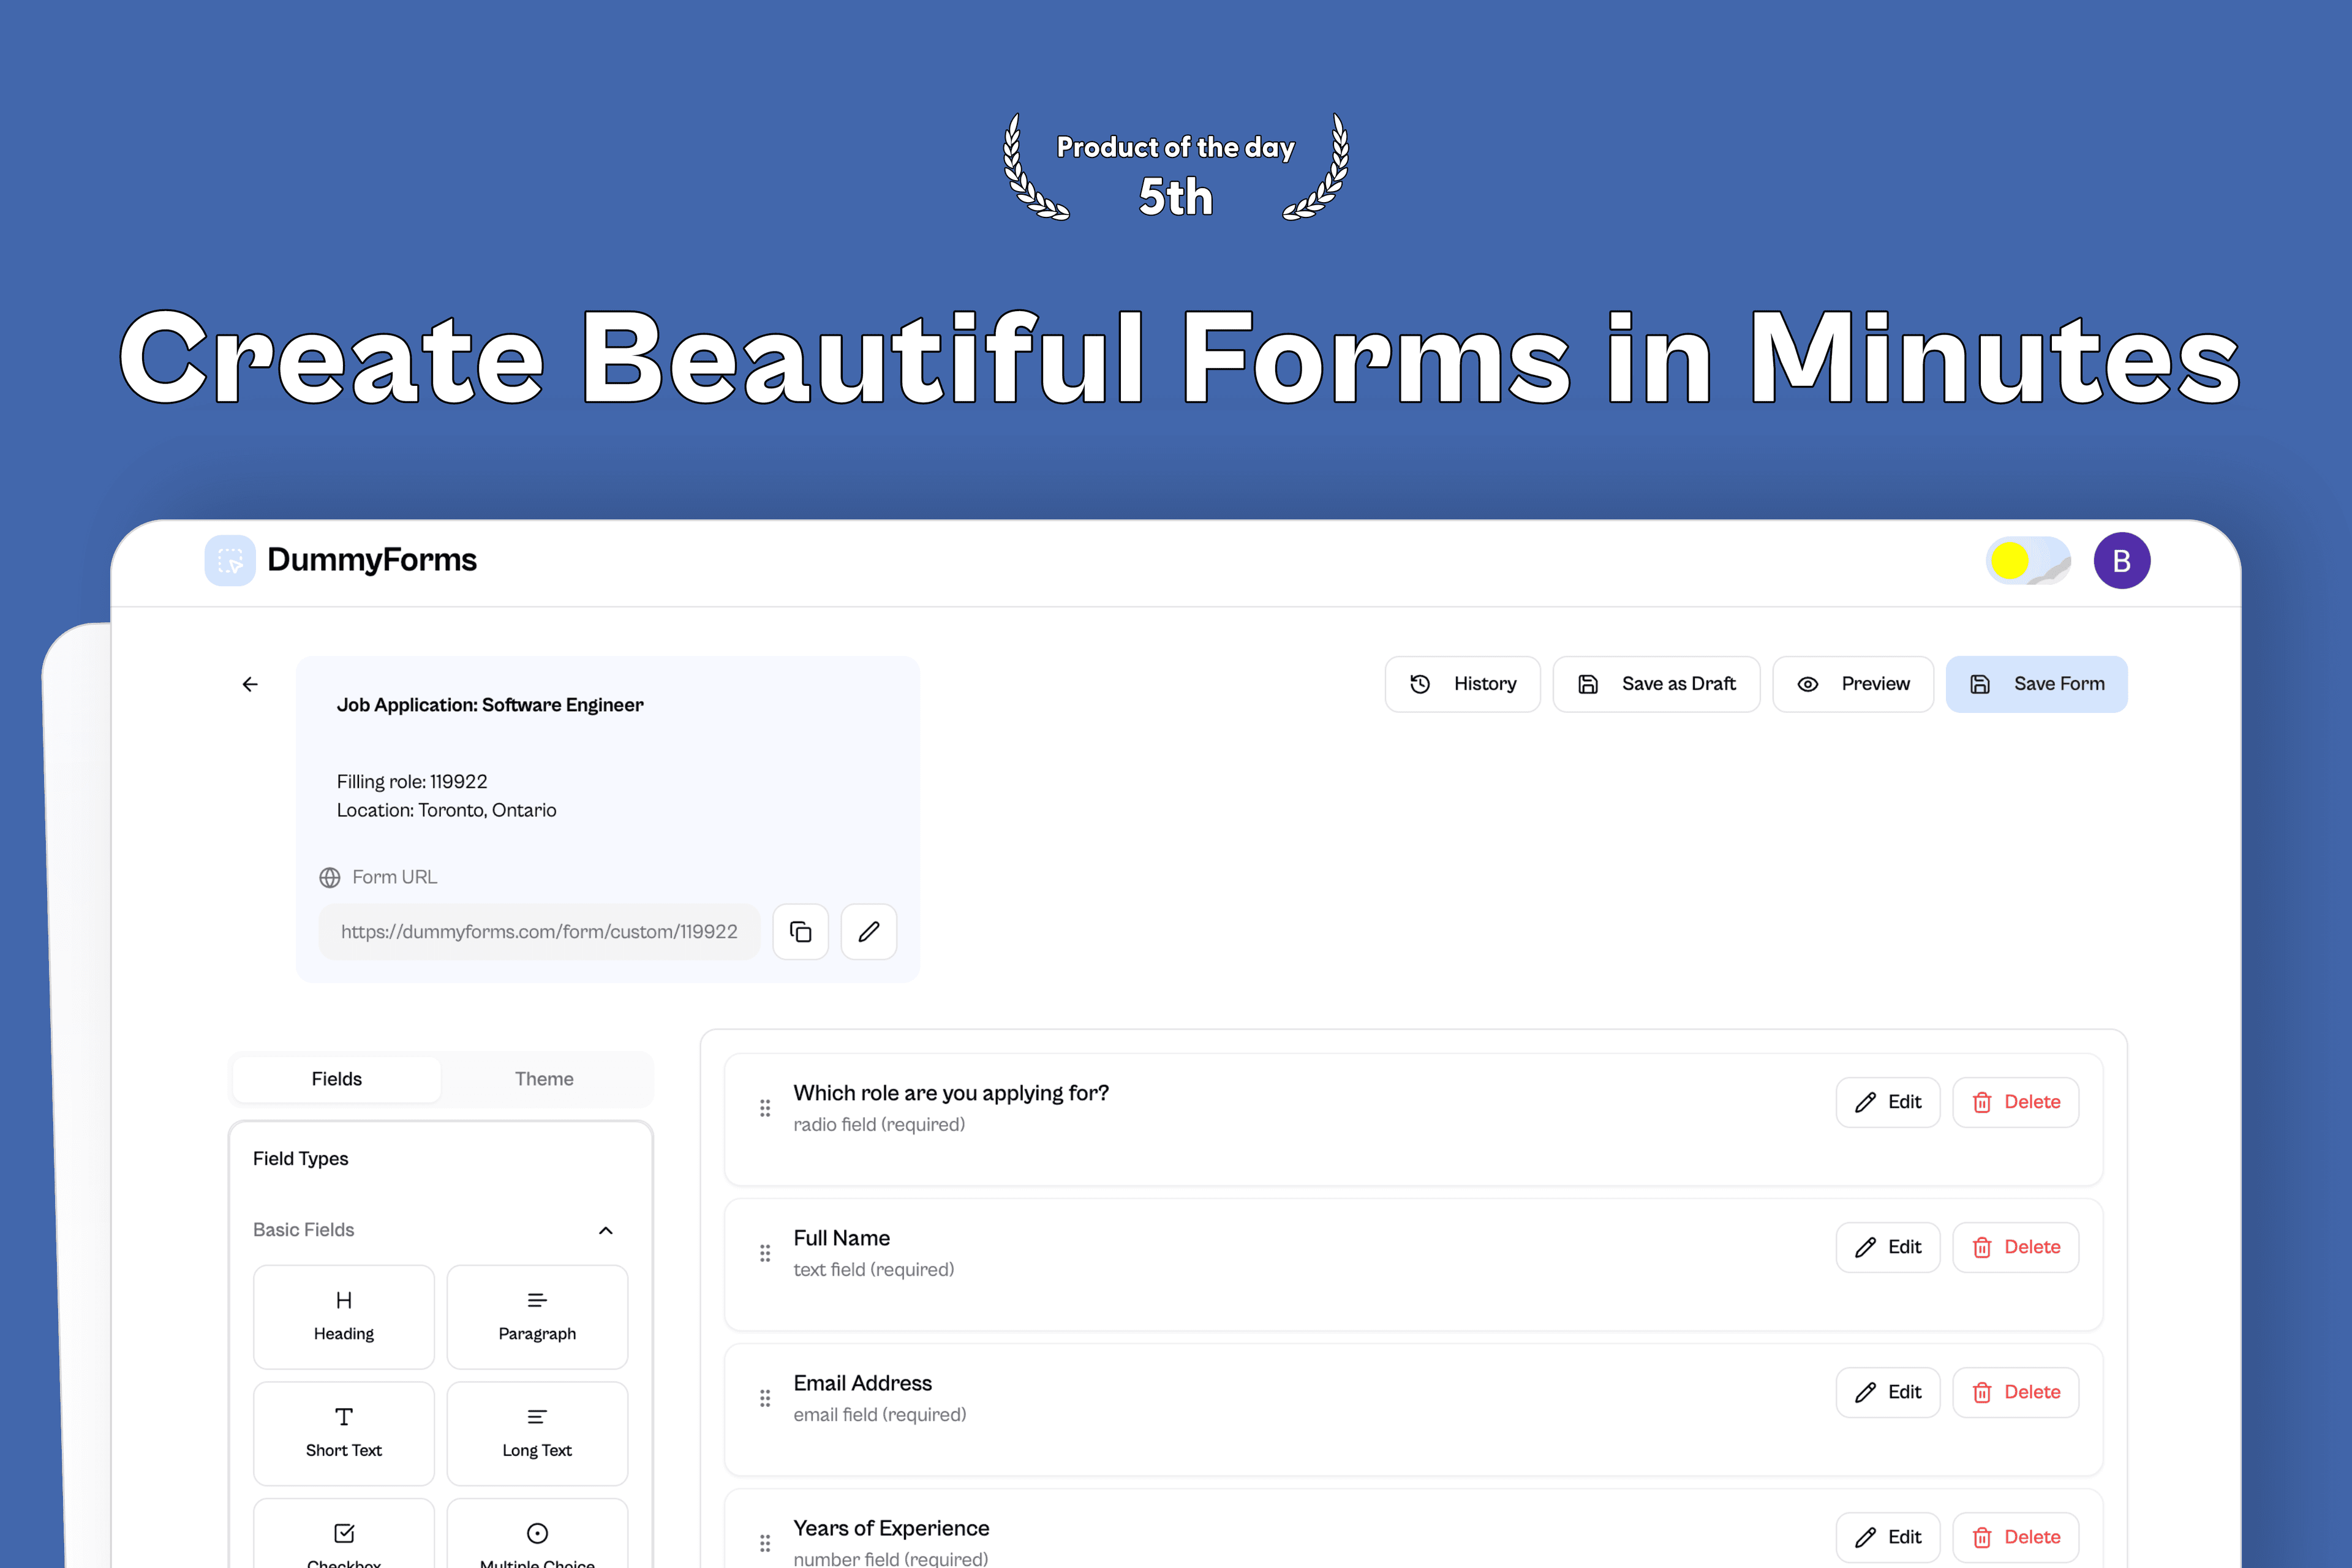The width and height of the screenshot is (2352, 1568).
Task: Copy the form URL
Action: click(801, 932)
